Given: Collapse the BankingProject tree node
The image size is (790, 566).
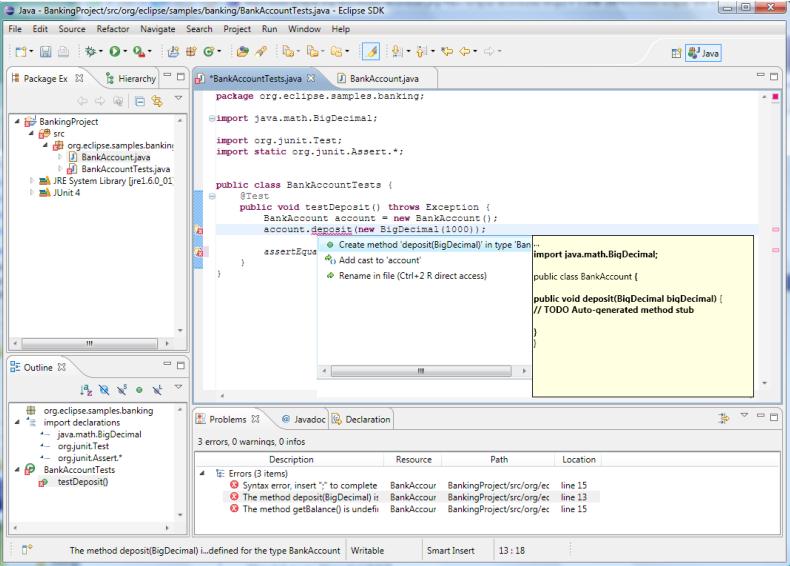Looking at the screenshot, I should [x=17, y=121].
